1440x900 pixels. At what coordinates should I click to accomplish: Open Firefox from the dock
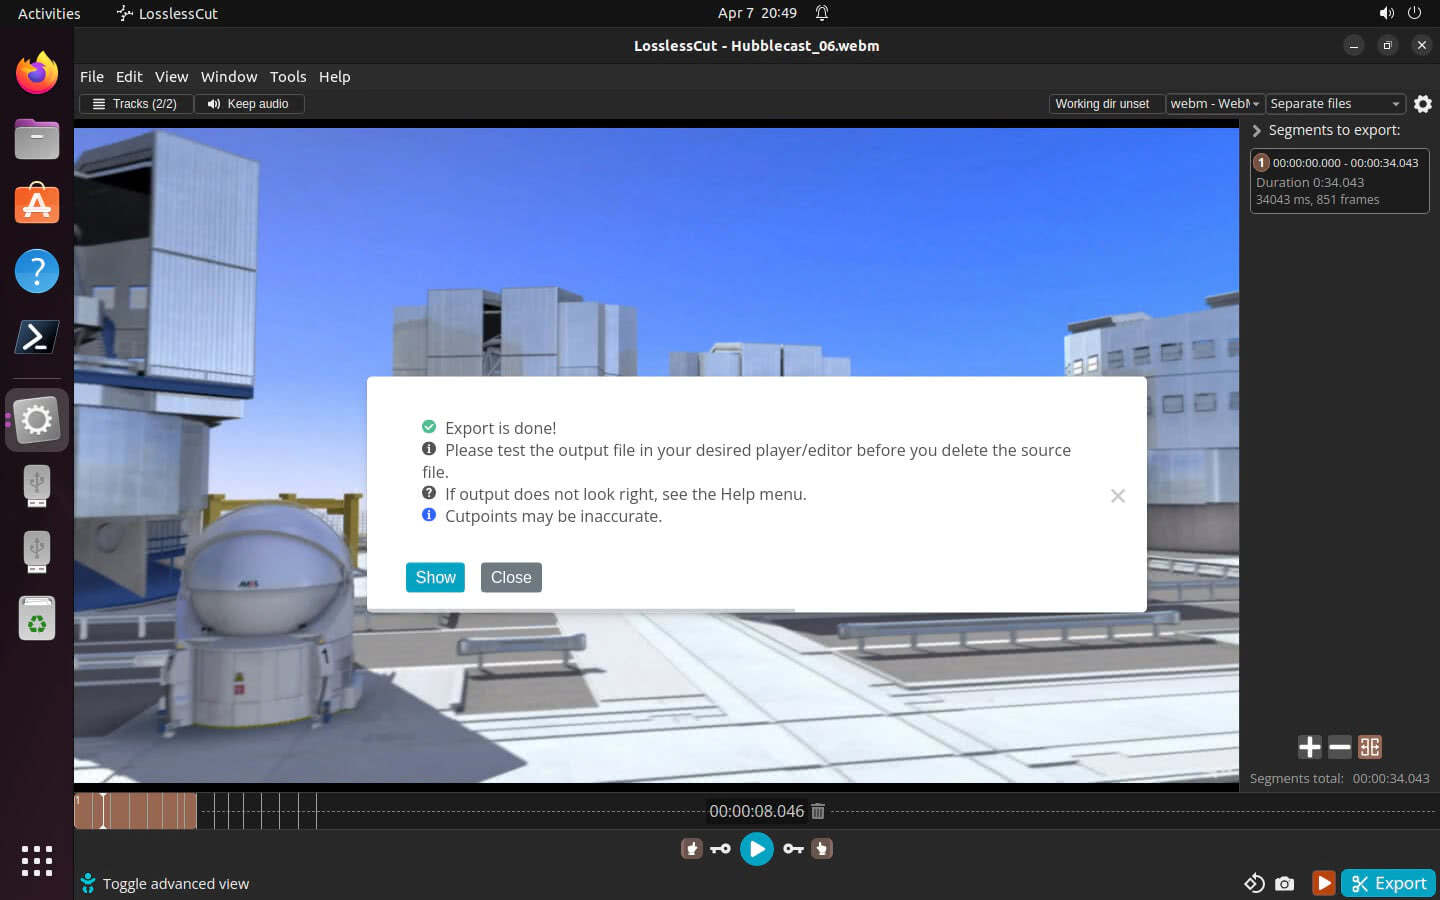[x=37, y=73]
